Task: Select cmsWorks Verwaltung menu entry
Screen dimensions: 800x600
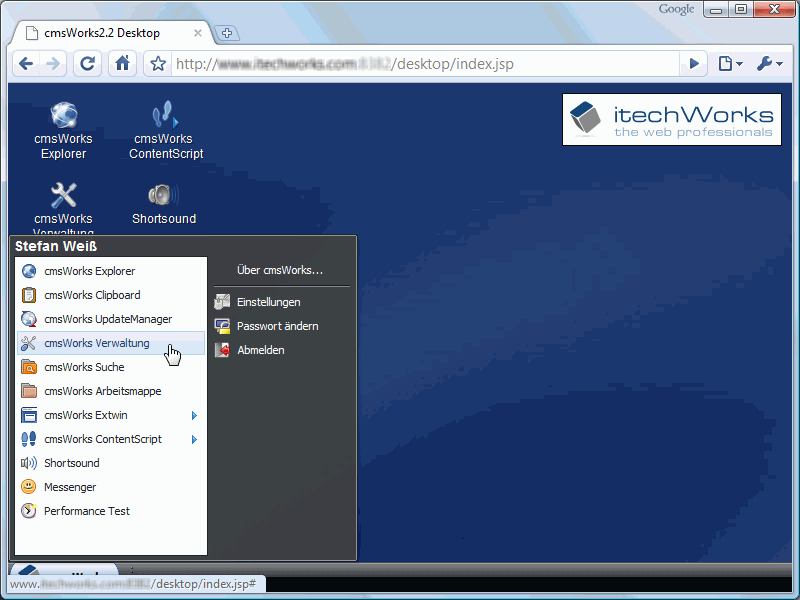Action: 111,343
